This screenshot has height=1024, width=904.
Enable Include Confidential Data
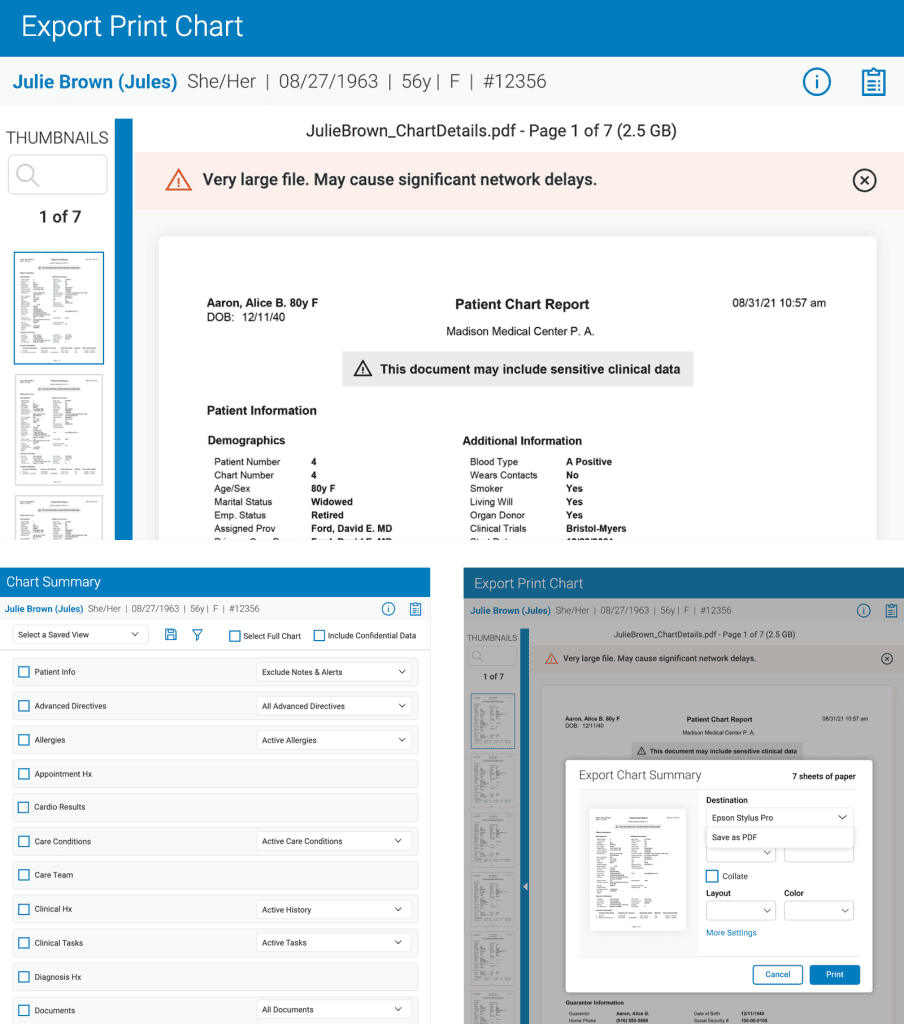tap(319, 636)
